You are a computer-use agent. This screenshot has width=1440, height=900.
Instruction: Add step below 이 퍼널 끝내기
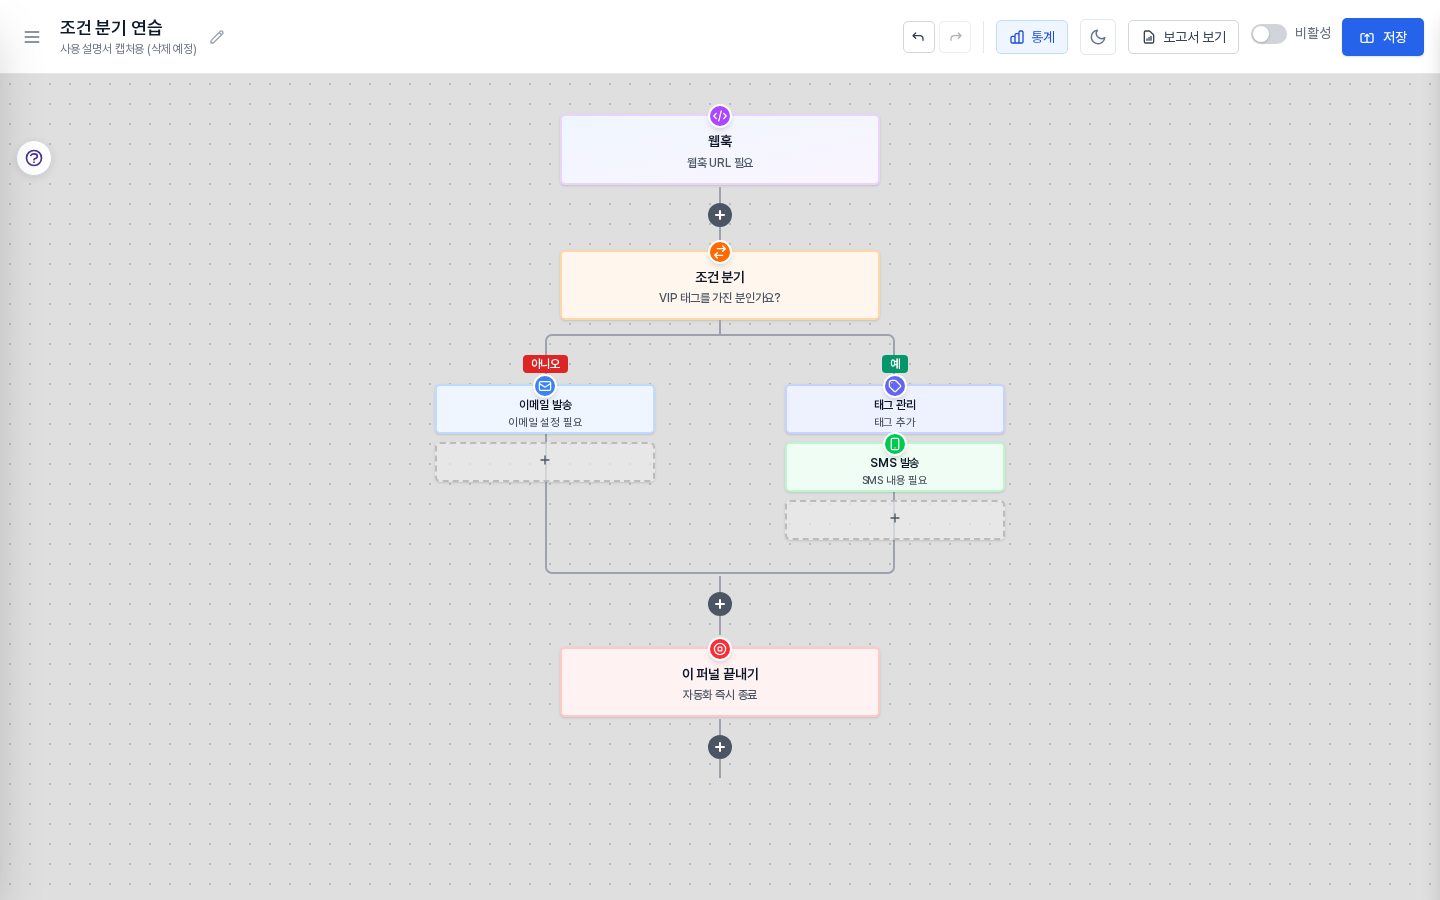click(720, 747)
